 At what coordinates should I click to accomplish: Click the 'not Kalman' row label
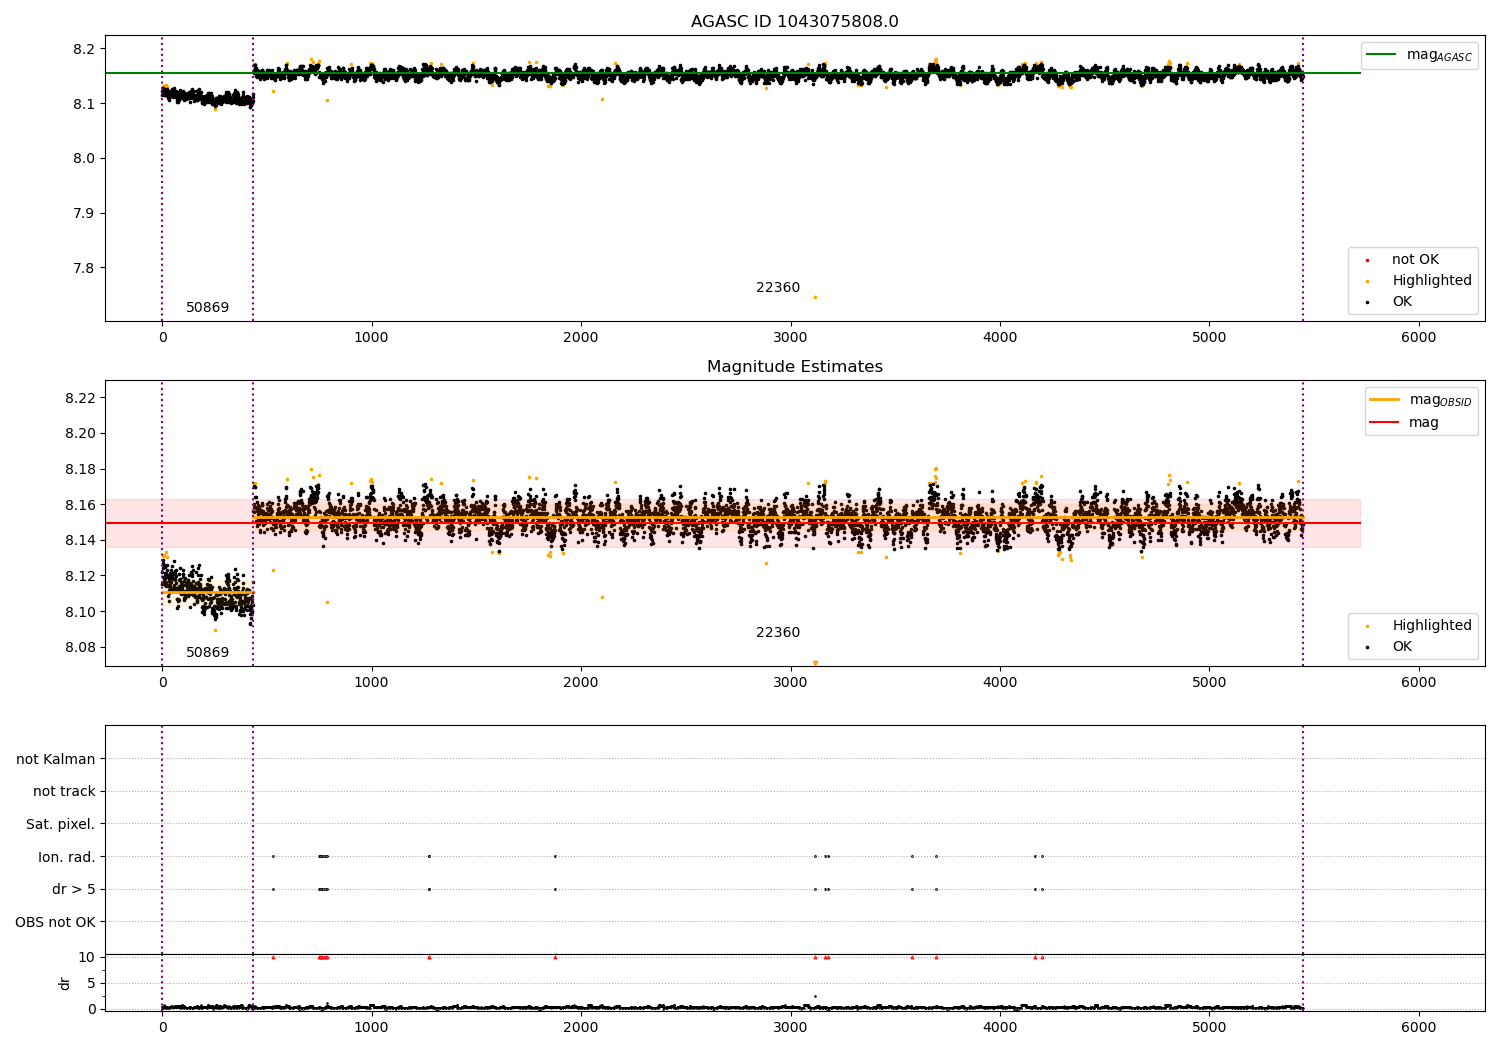[x=56, y=759]
